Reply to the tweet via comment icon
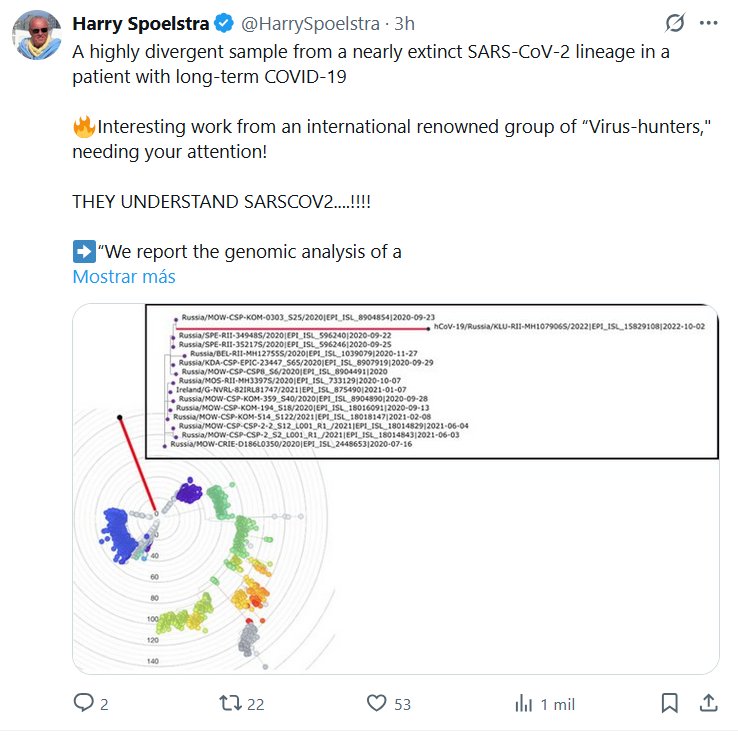Viewport: 738px width, 738px height. 84,704
